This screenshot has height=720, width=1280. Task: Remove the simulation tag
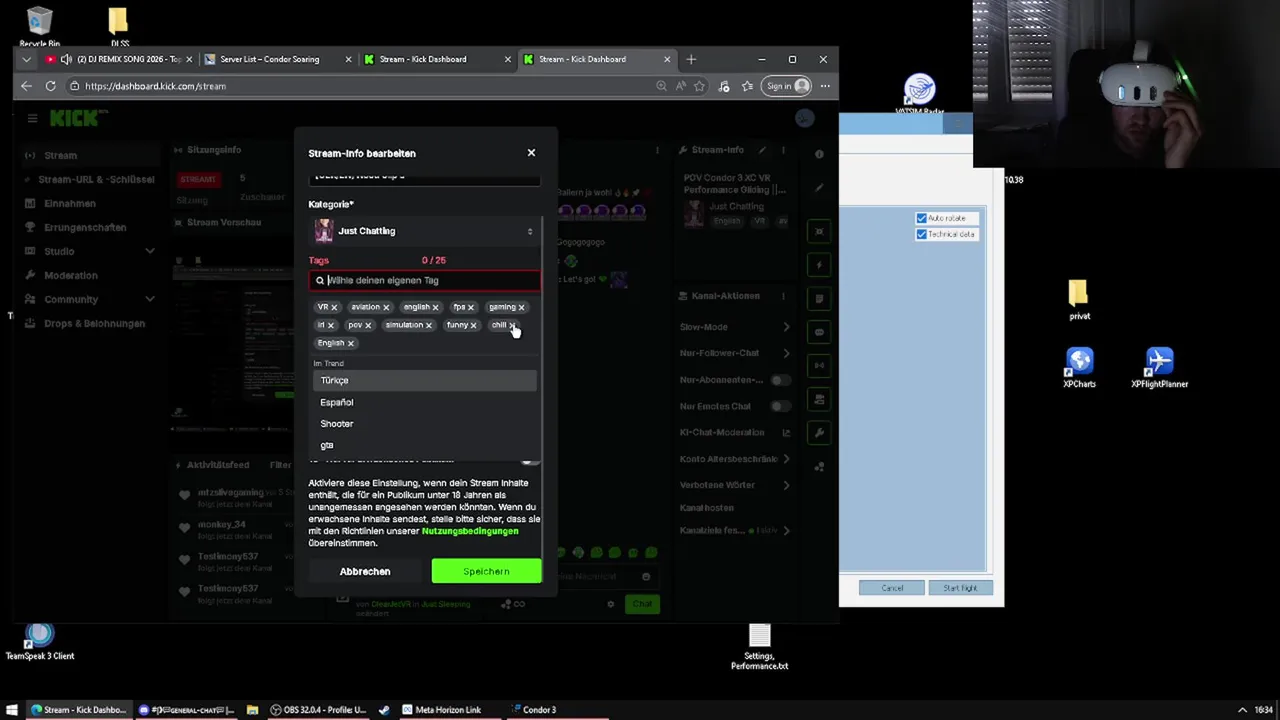click(x=428, y=325)
